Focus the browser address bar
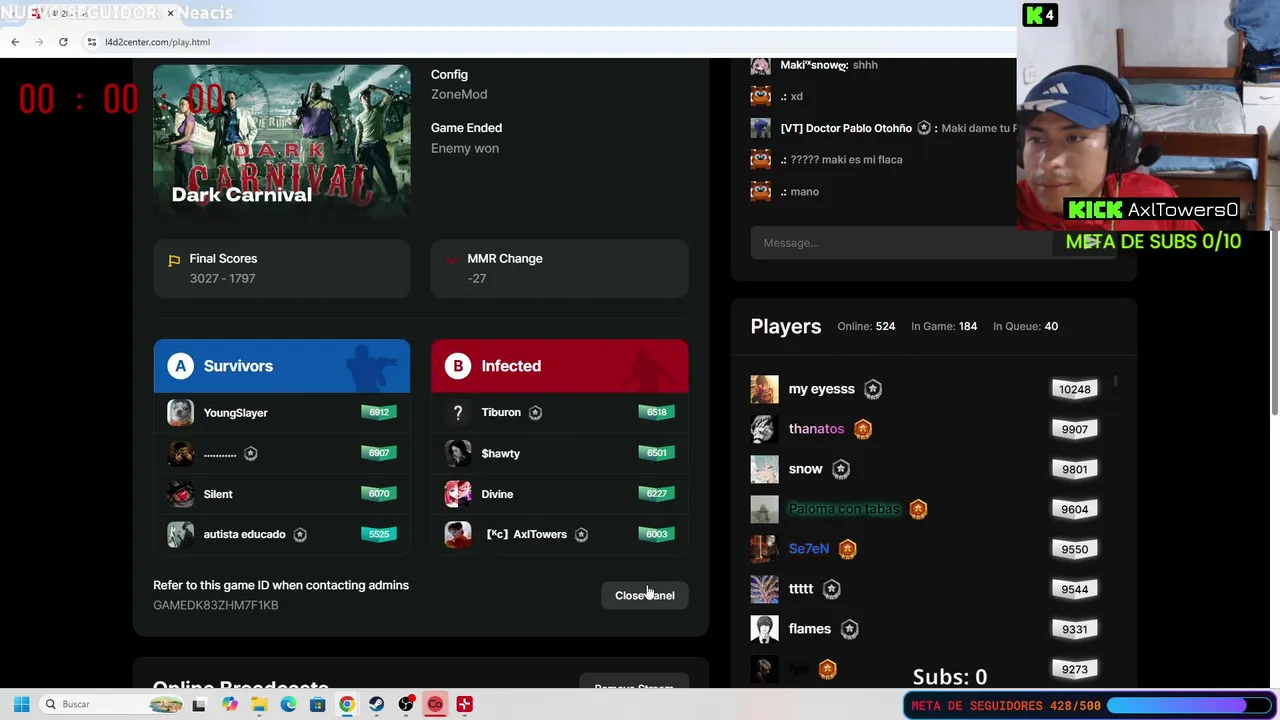 [550, 42]
